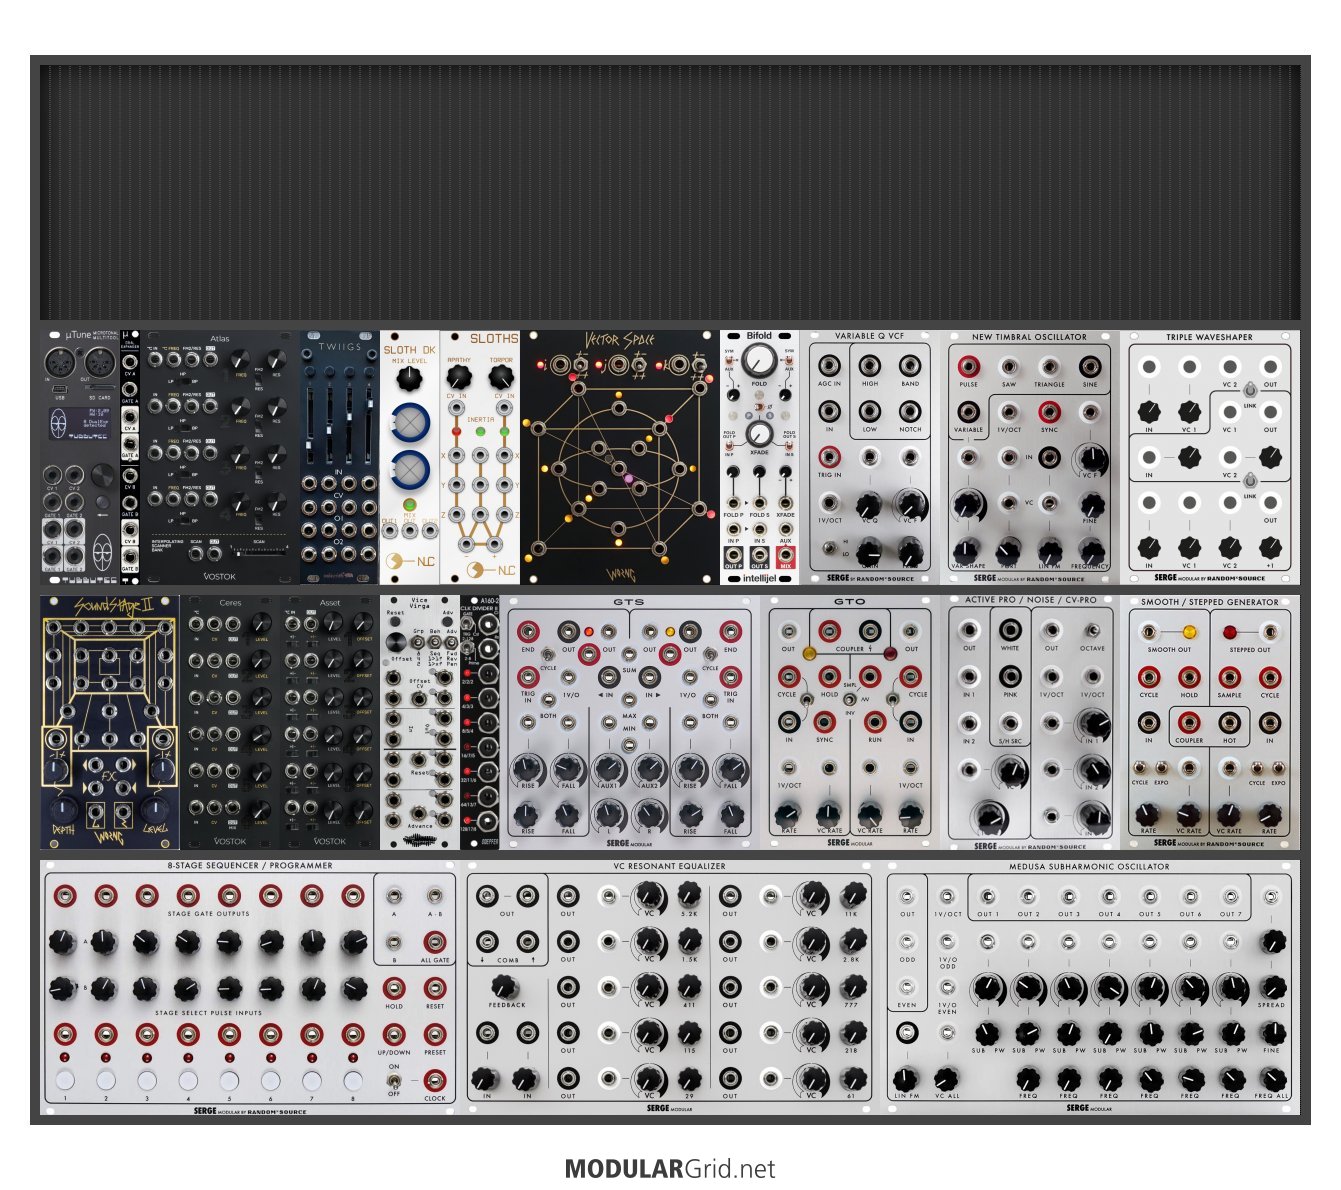The image size is (1341, 1190).
Task: Click the HOT jack on Smooth/Stepped Generator
Action: point(1229,722)
